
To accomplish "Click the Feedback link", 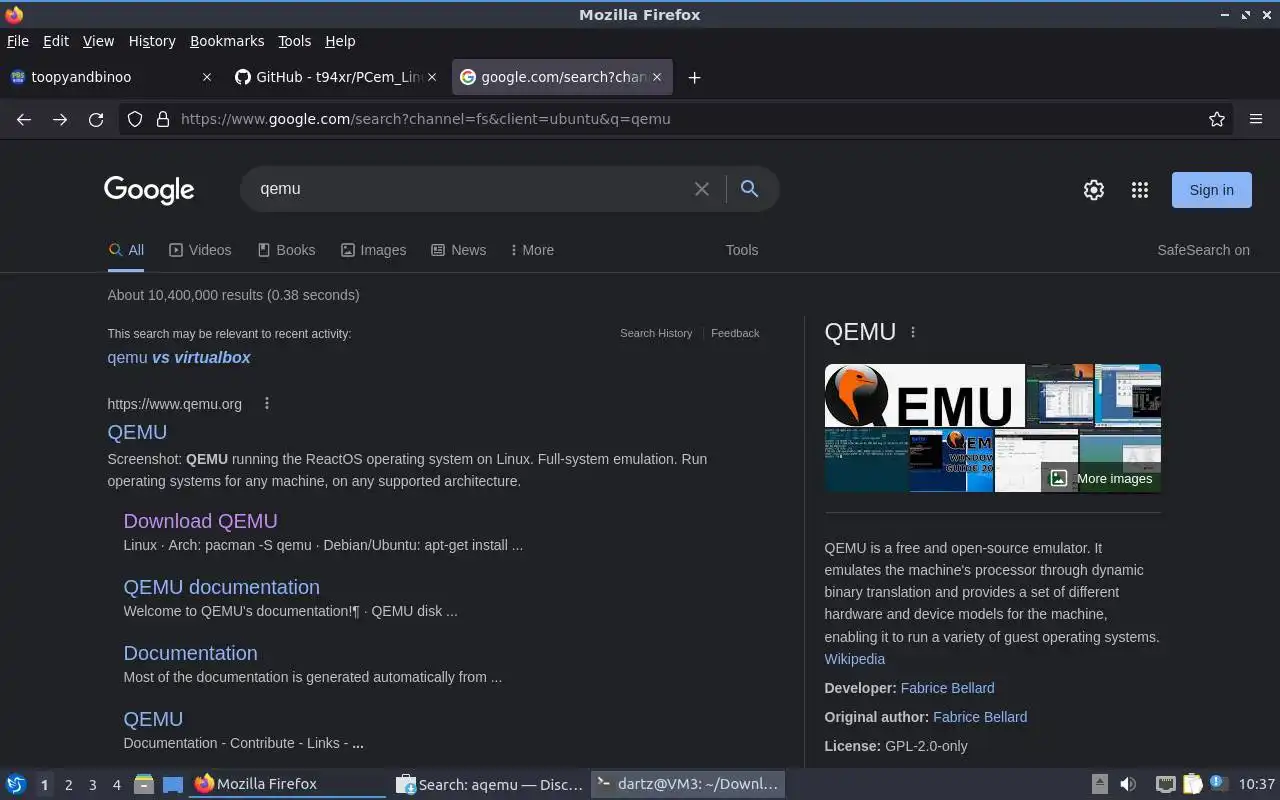I will pos(735,333).
